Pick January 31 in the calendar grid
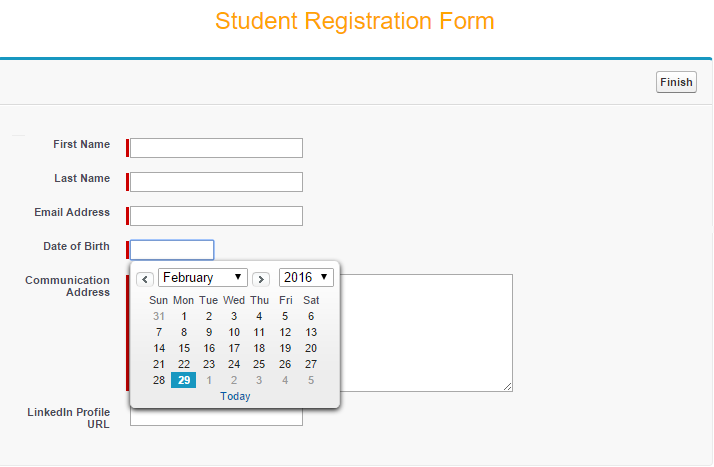 tap(159, 316)
